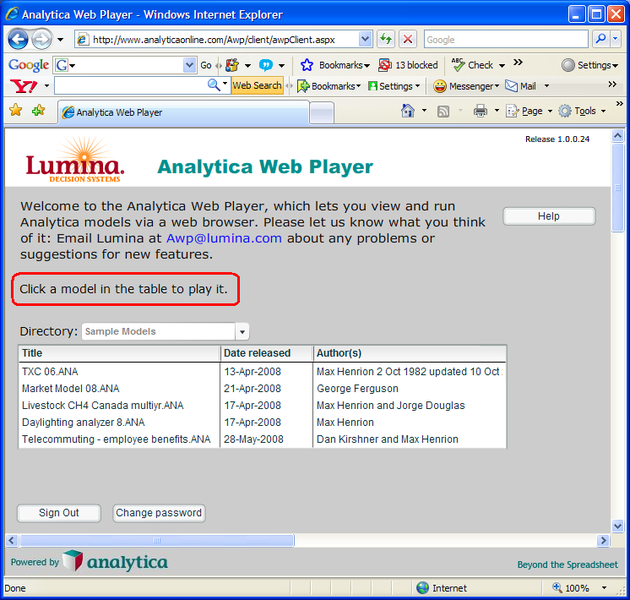Image resolution: width=630 pixels, height=600 pixels.
Task: Expand the search provider dropdown arrow
Action: point(615,39)
